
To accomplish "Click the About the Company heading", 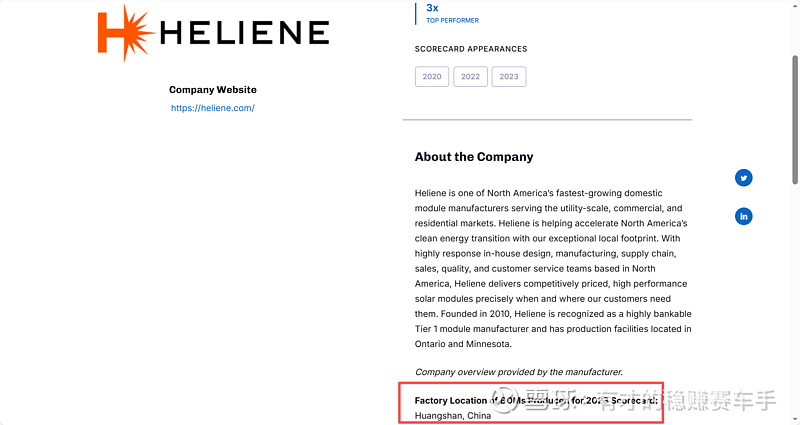I will [474, 157].
